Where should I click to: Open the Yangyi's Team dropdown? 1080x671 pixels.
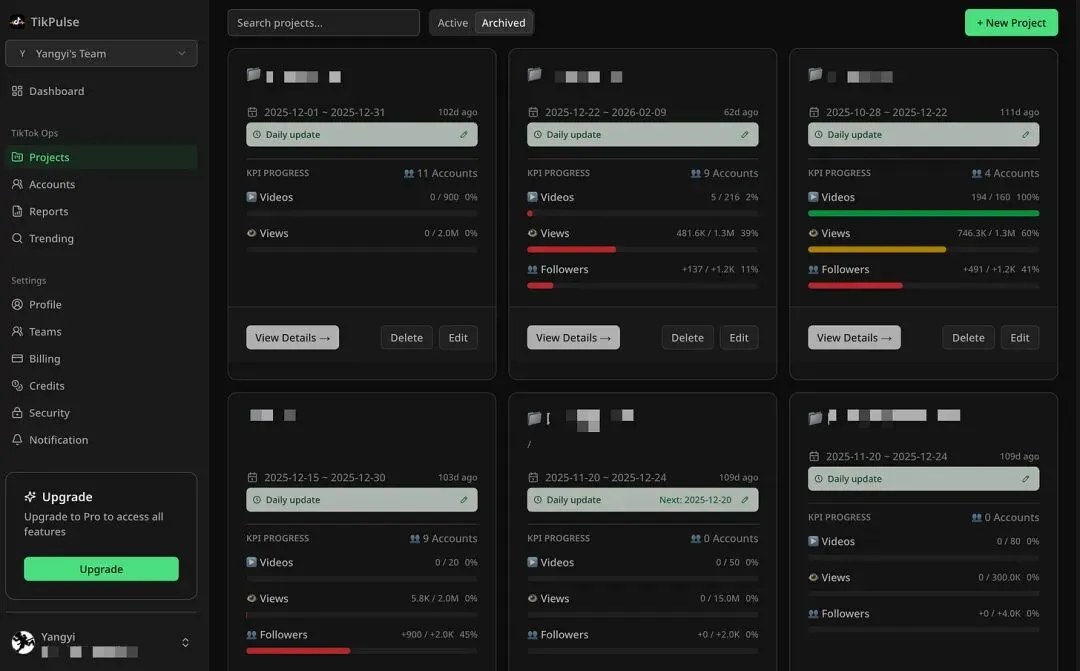tap(101, 54)
